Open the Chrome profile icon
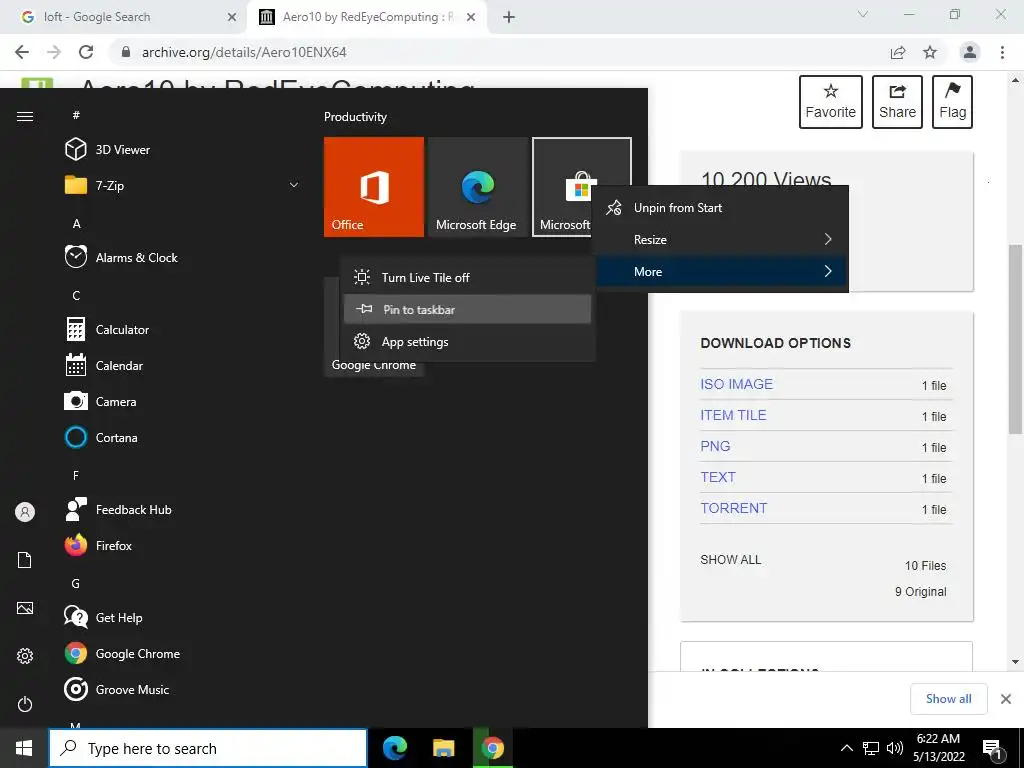 [x=970, y=52]
